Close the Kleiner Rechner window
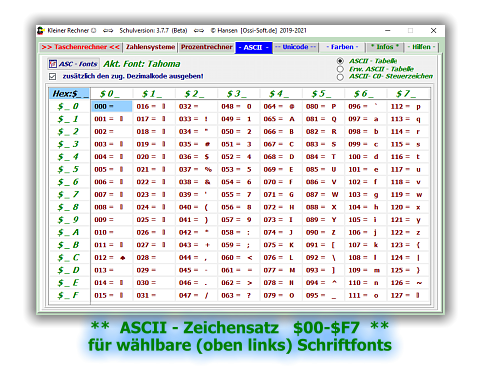 433,31
